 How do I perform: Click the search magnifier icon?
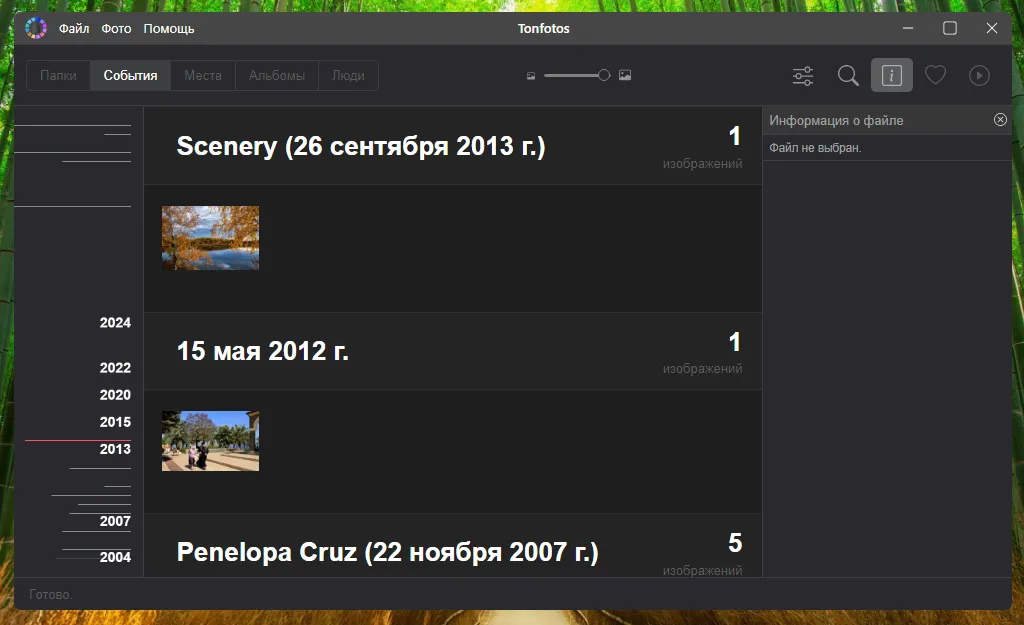click(x=848, y=76)
